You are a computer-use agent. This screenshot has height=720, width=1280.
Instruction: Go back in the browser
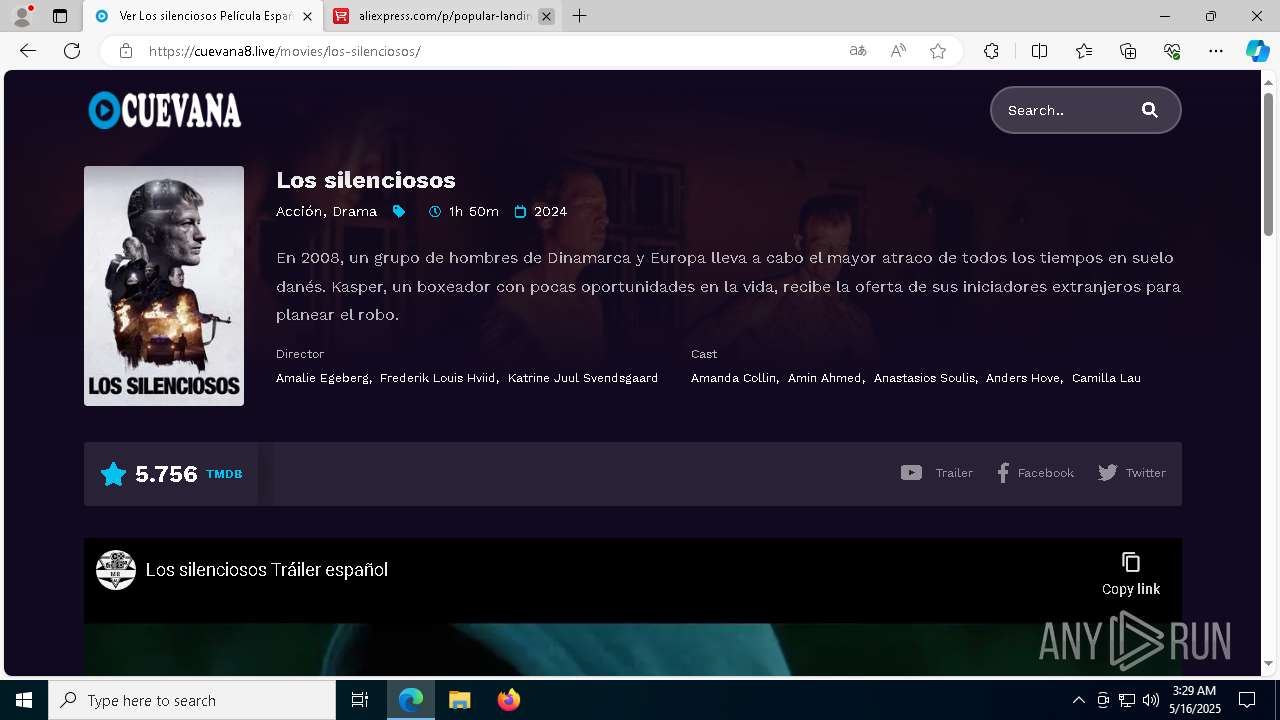(x=28, y=51)
